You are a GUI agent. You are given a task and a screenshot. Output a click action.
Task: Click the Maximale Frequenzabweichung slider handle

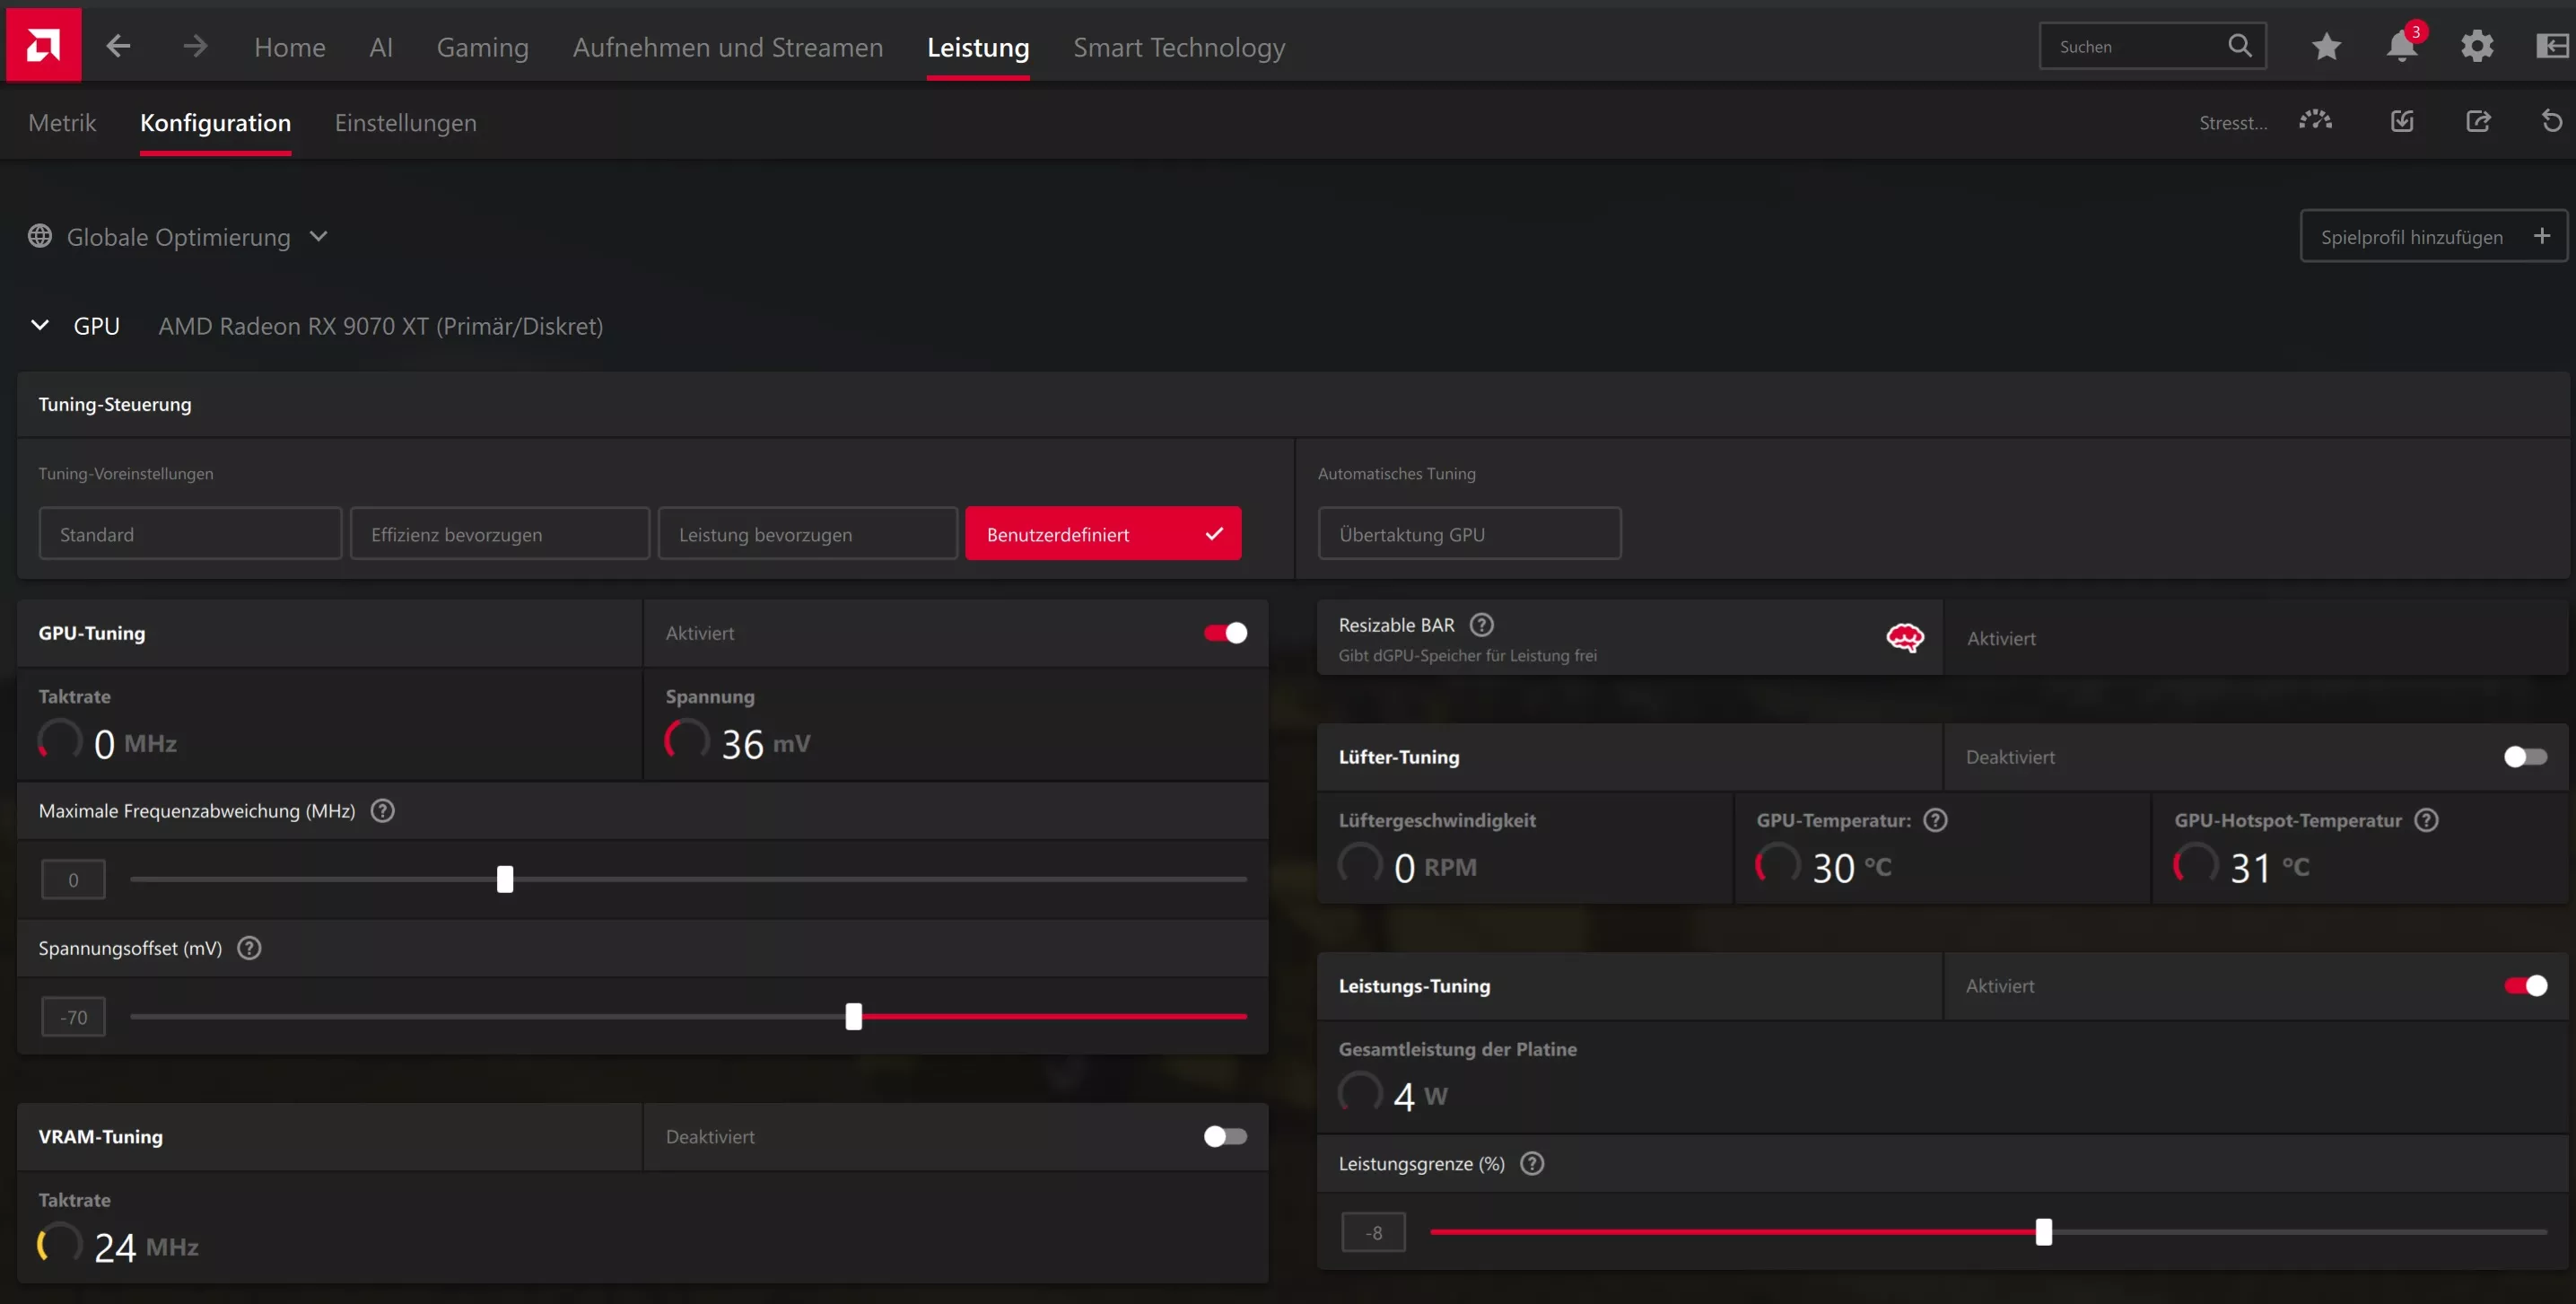505,879
